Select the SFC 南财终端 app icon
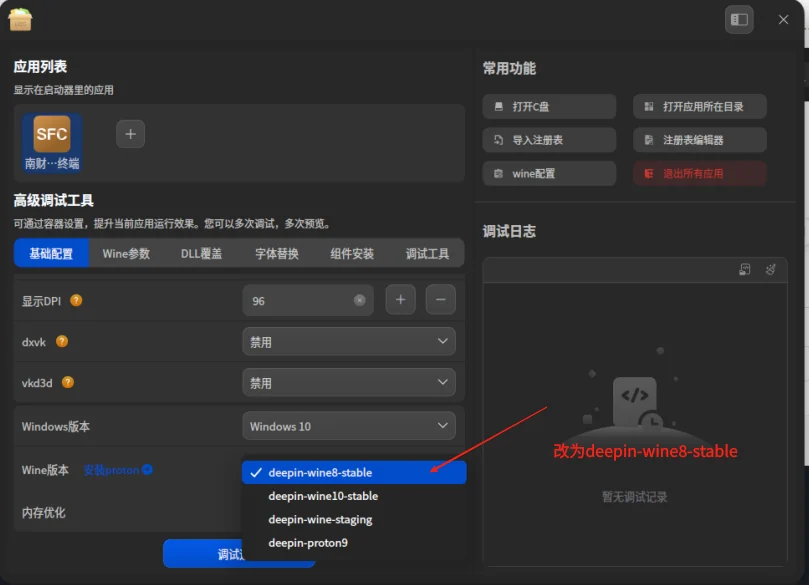Screen dimensions: 809x585 (x=52, y=142)
